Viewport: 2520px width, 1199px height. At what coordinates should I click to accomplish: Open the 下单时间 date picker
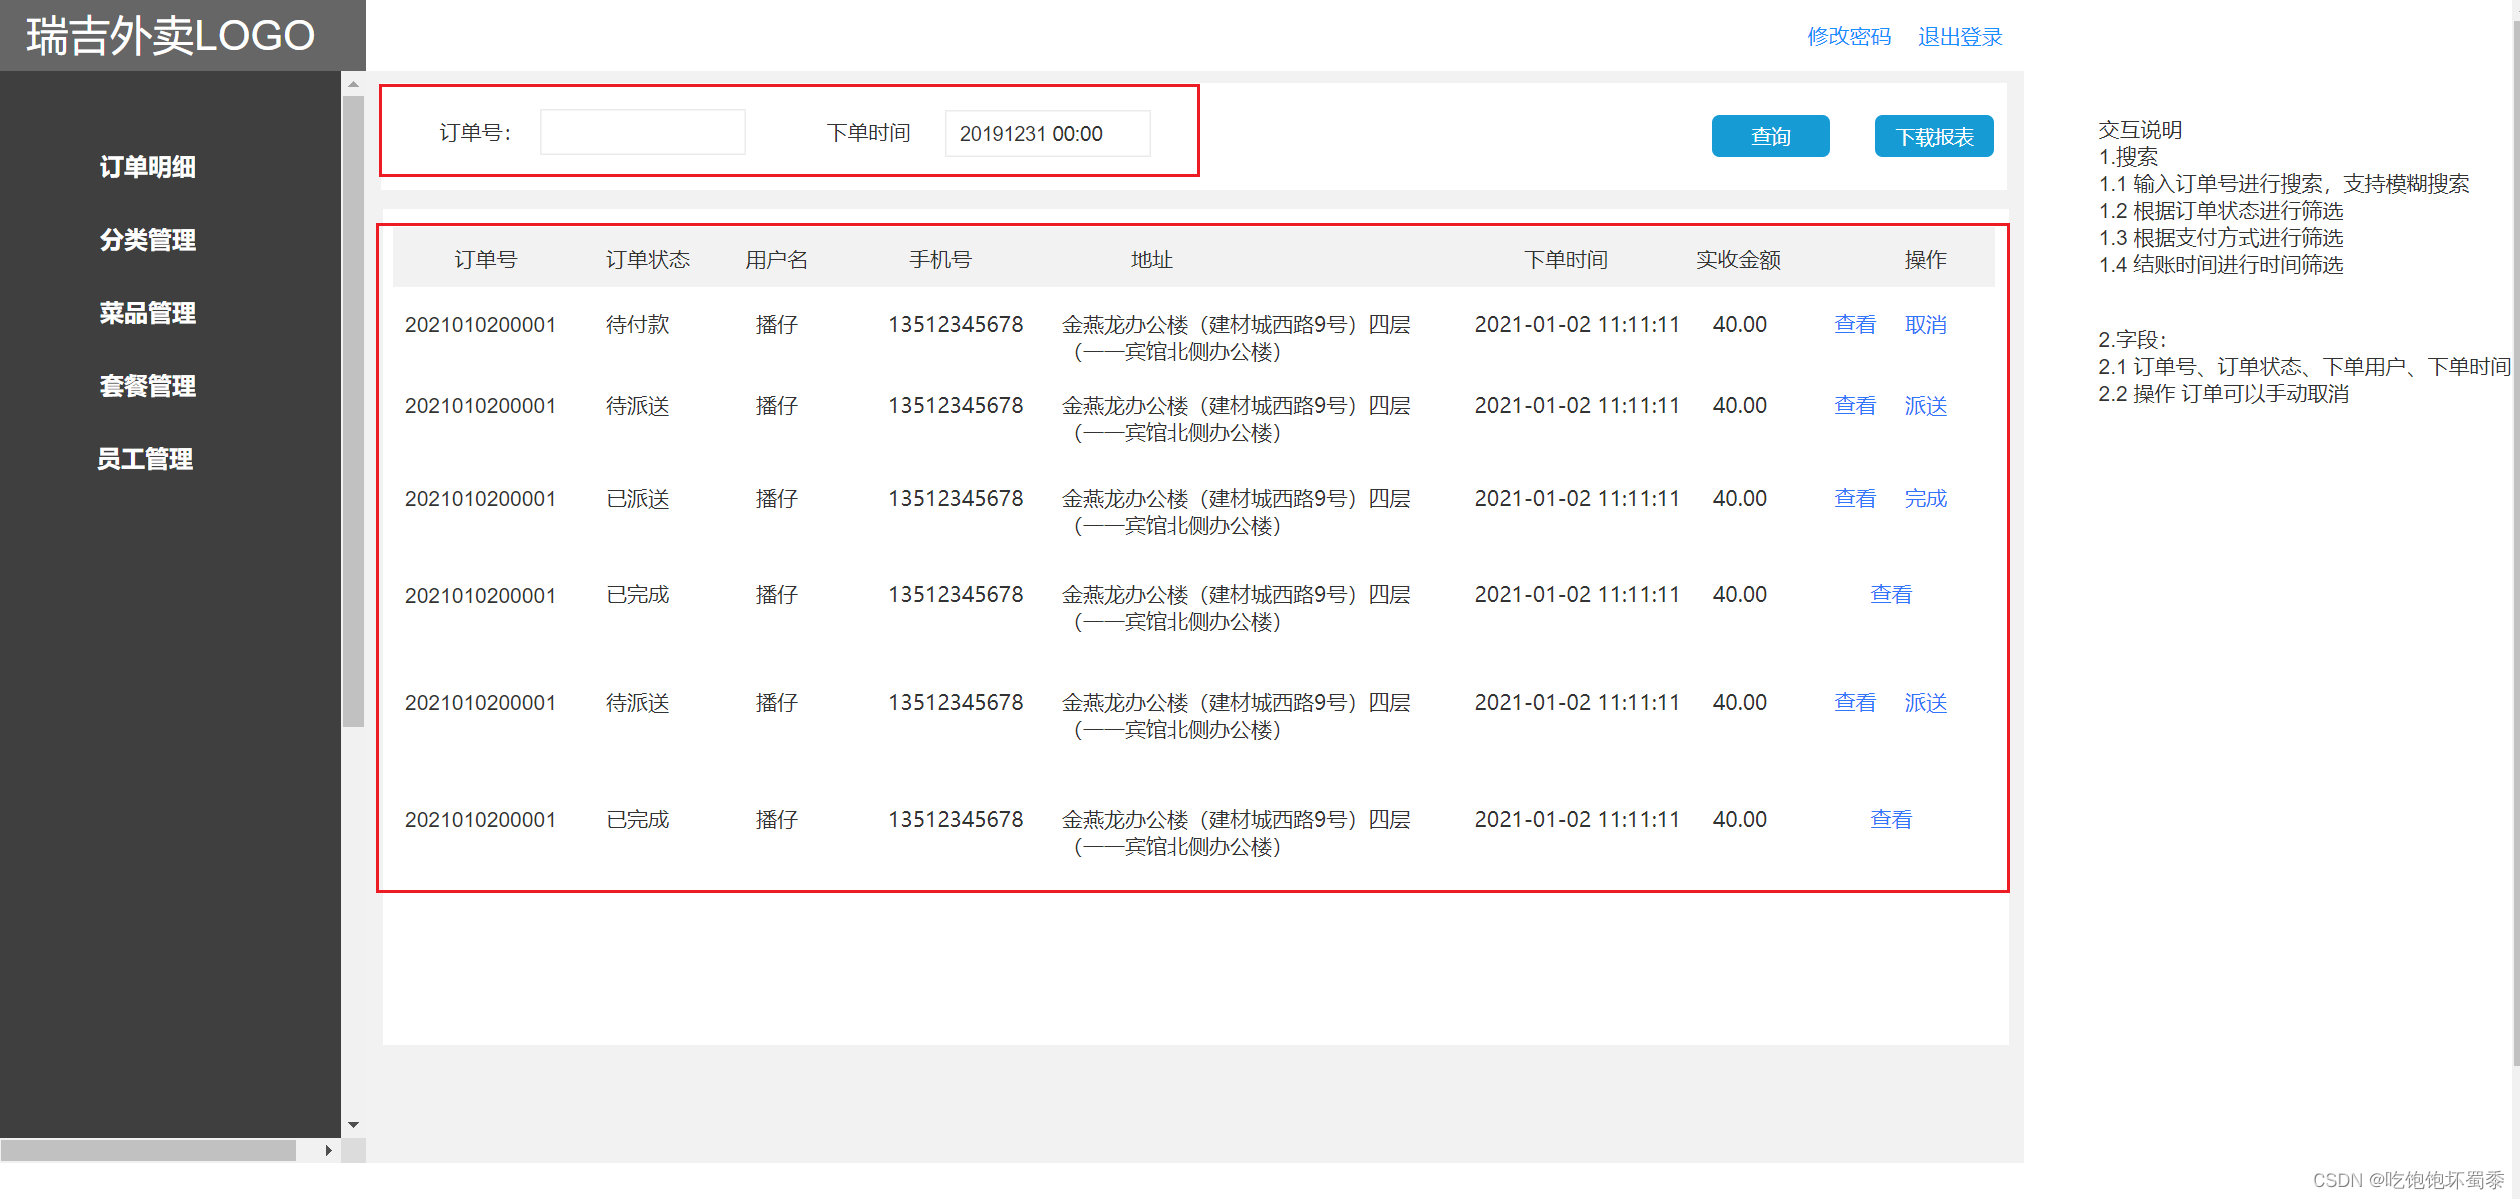[x=1047, y=133]
